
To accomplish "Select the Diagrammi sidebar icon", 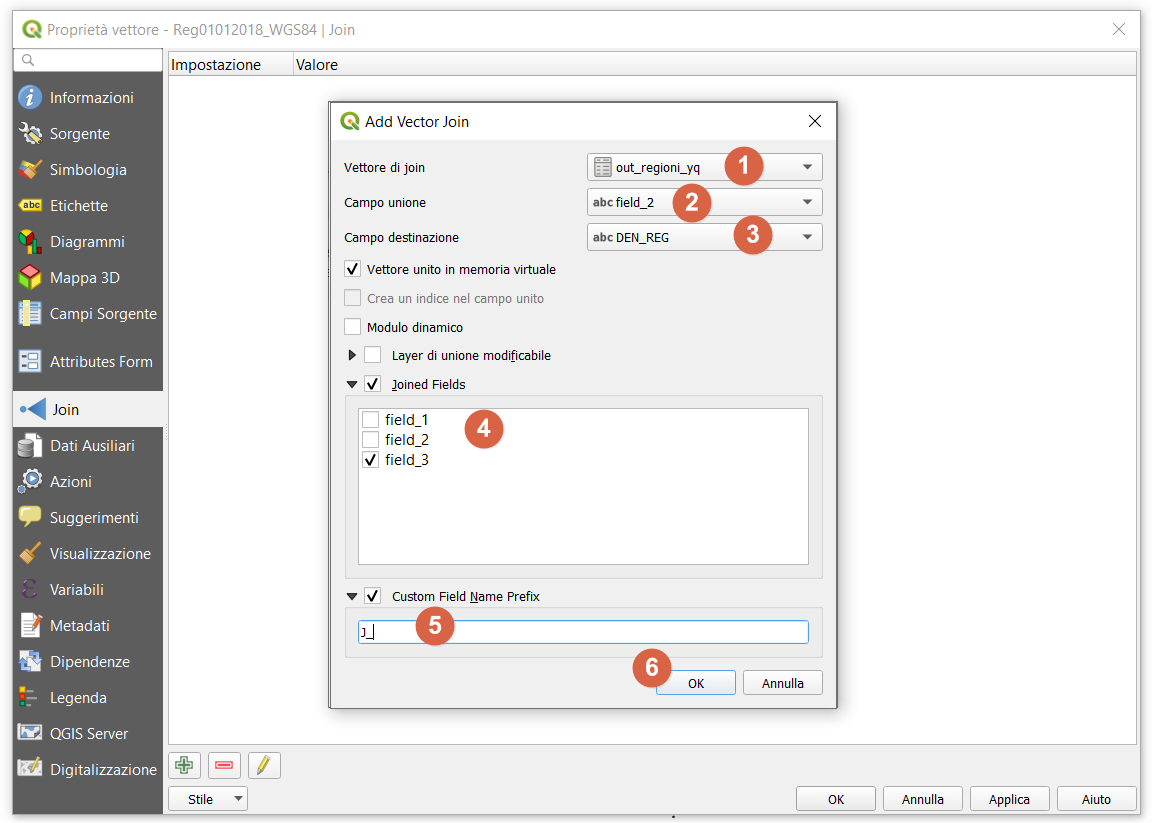I will click(31, 242).
